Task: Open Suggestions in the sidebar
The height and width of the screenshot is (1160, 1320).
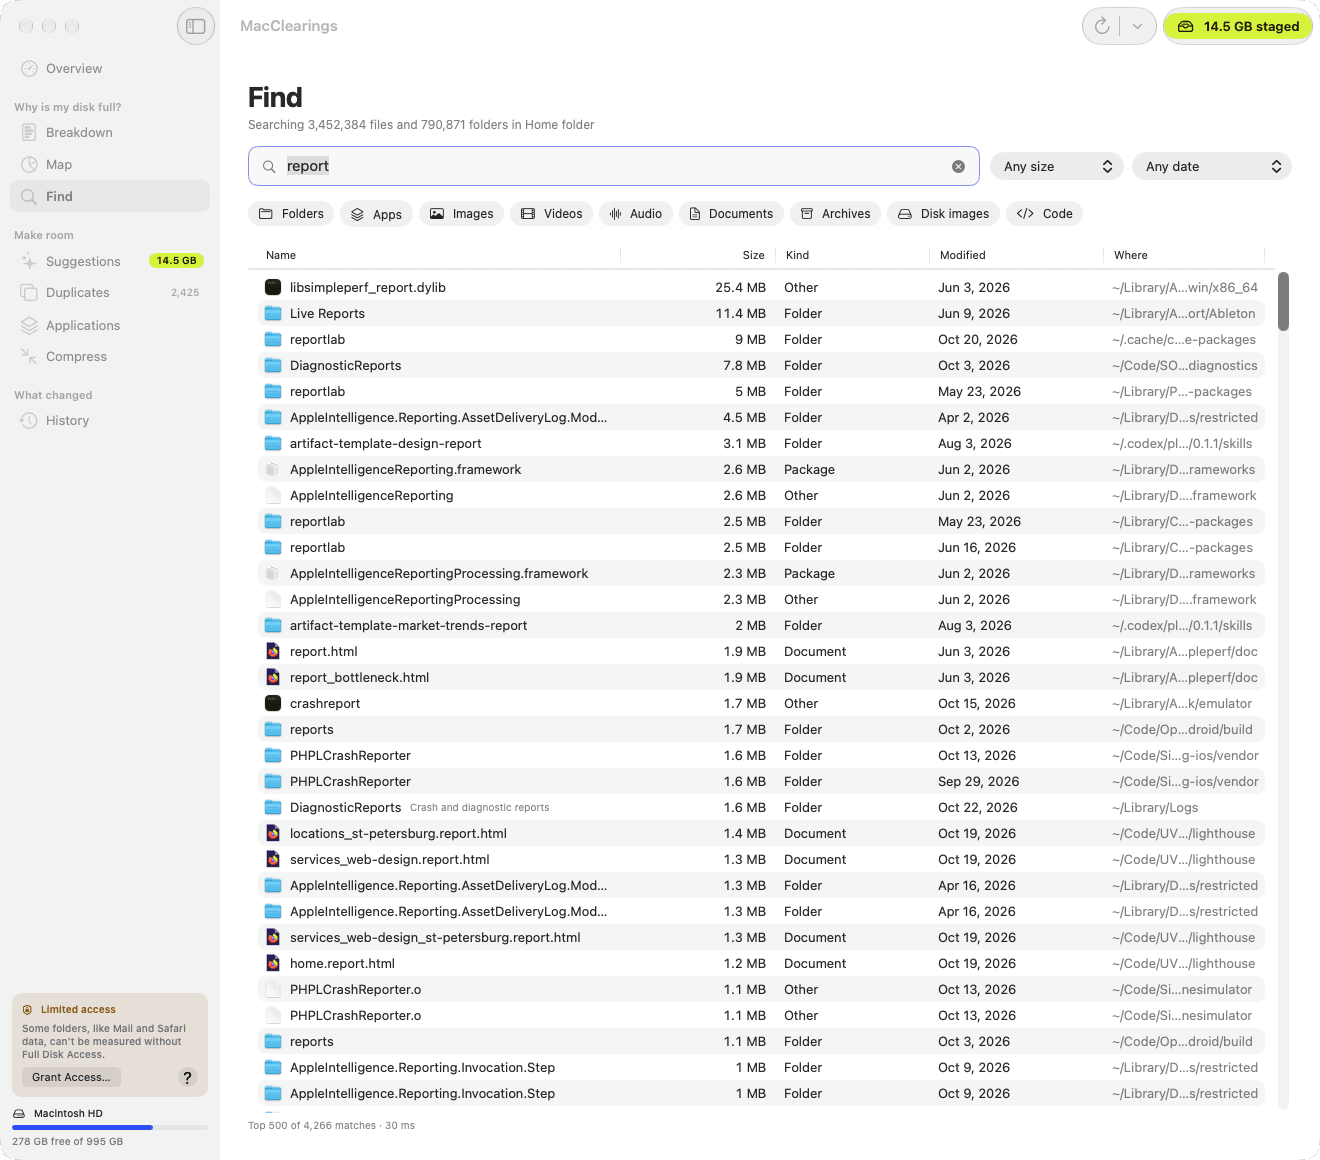Action: point(110,261)
